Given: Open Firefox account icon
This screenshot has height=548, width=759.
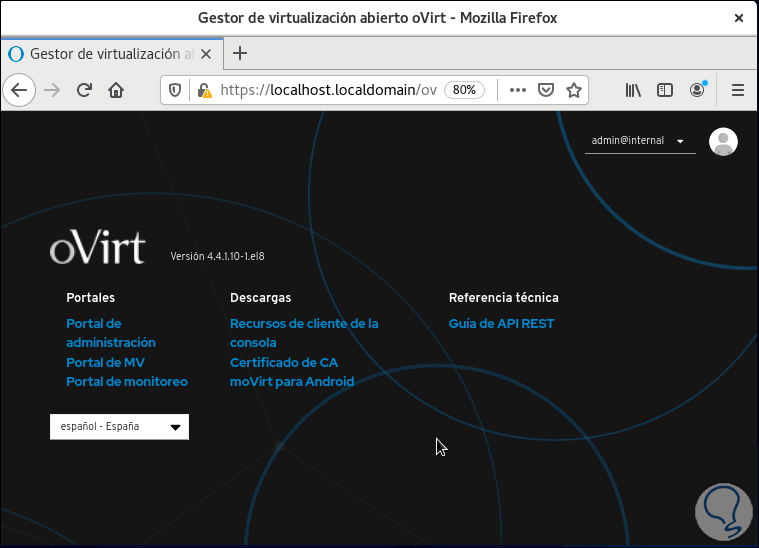Looking at the screenshot, I should tap(697, 90).
